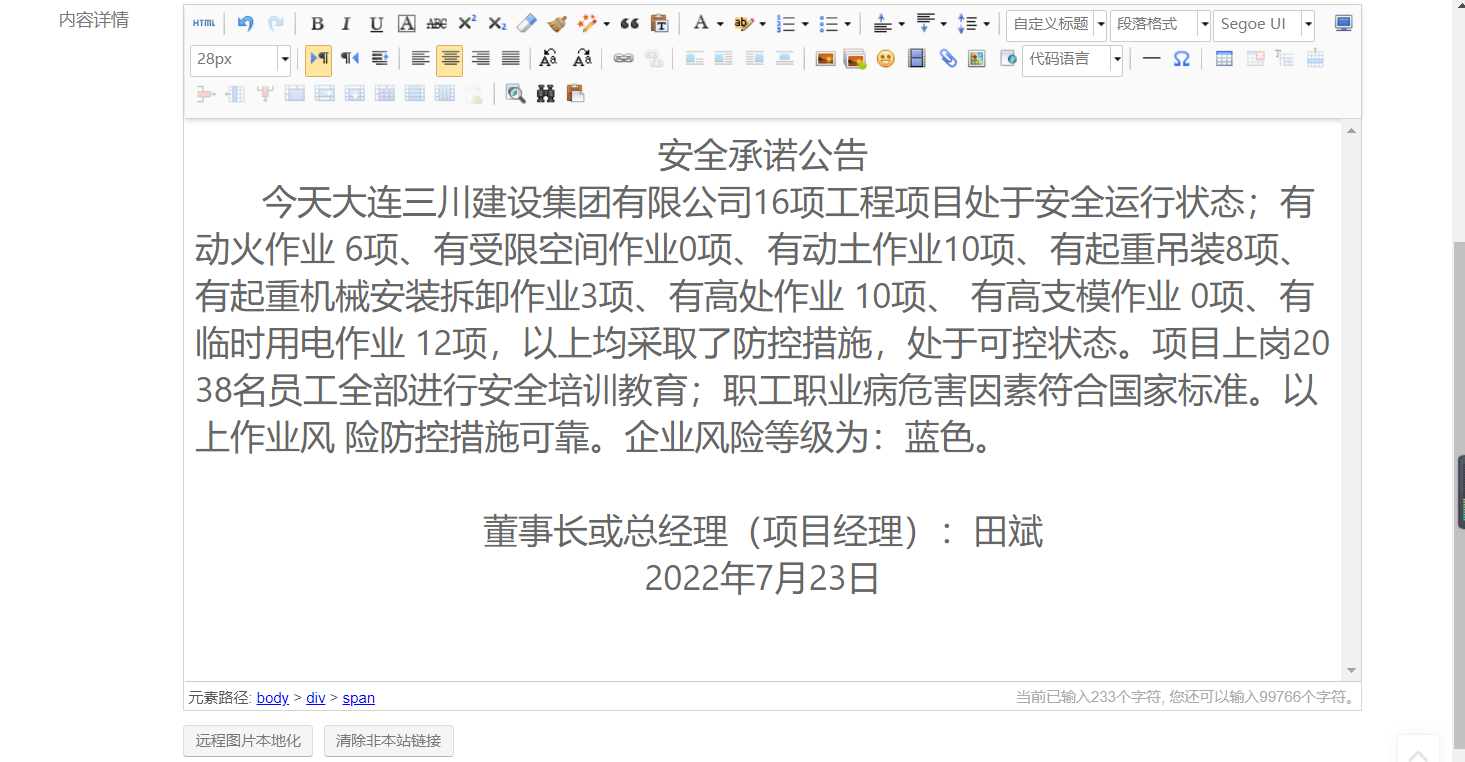Click the 清除非本站链接 button
Viewport: 1465px width, 762px height.
tap(388, 741)
